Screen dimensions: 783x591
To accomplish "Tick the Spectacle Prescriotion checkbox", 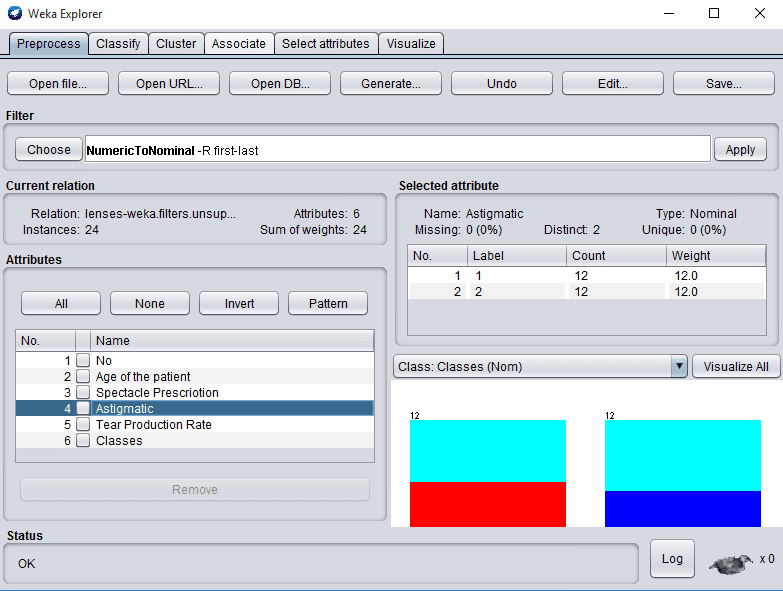I will click(x=83, y=392).
